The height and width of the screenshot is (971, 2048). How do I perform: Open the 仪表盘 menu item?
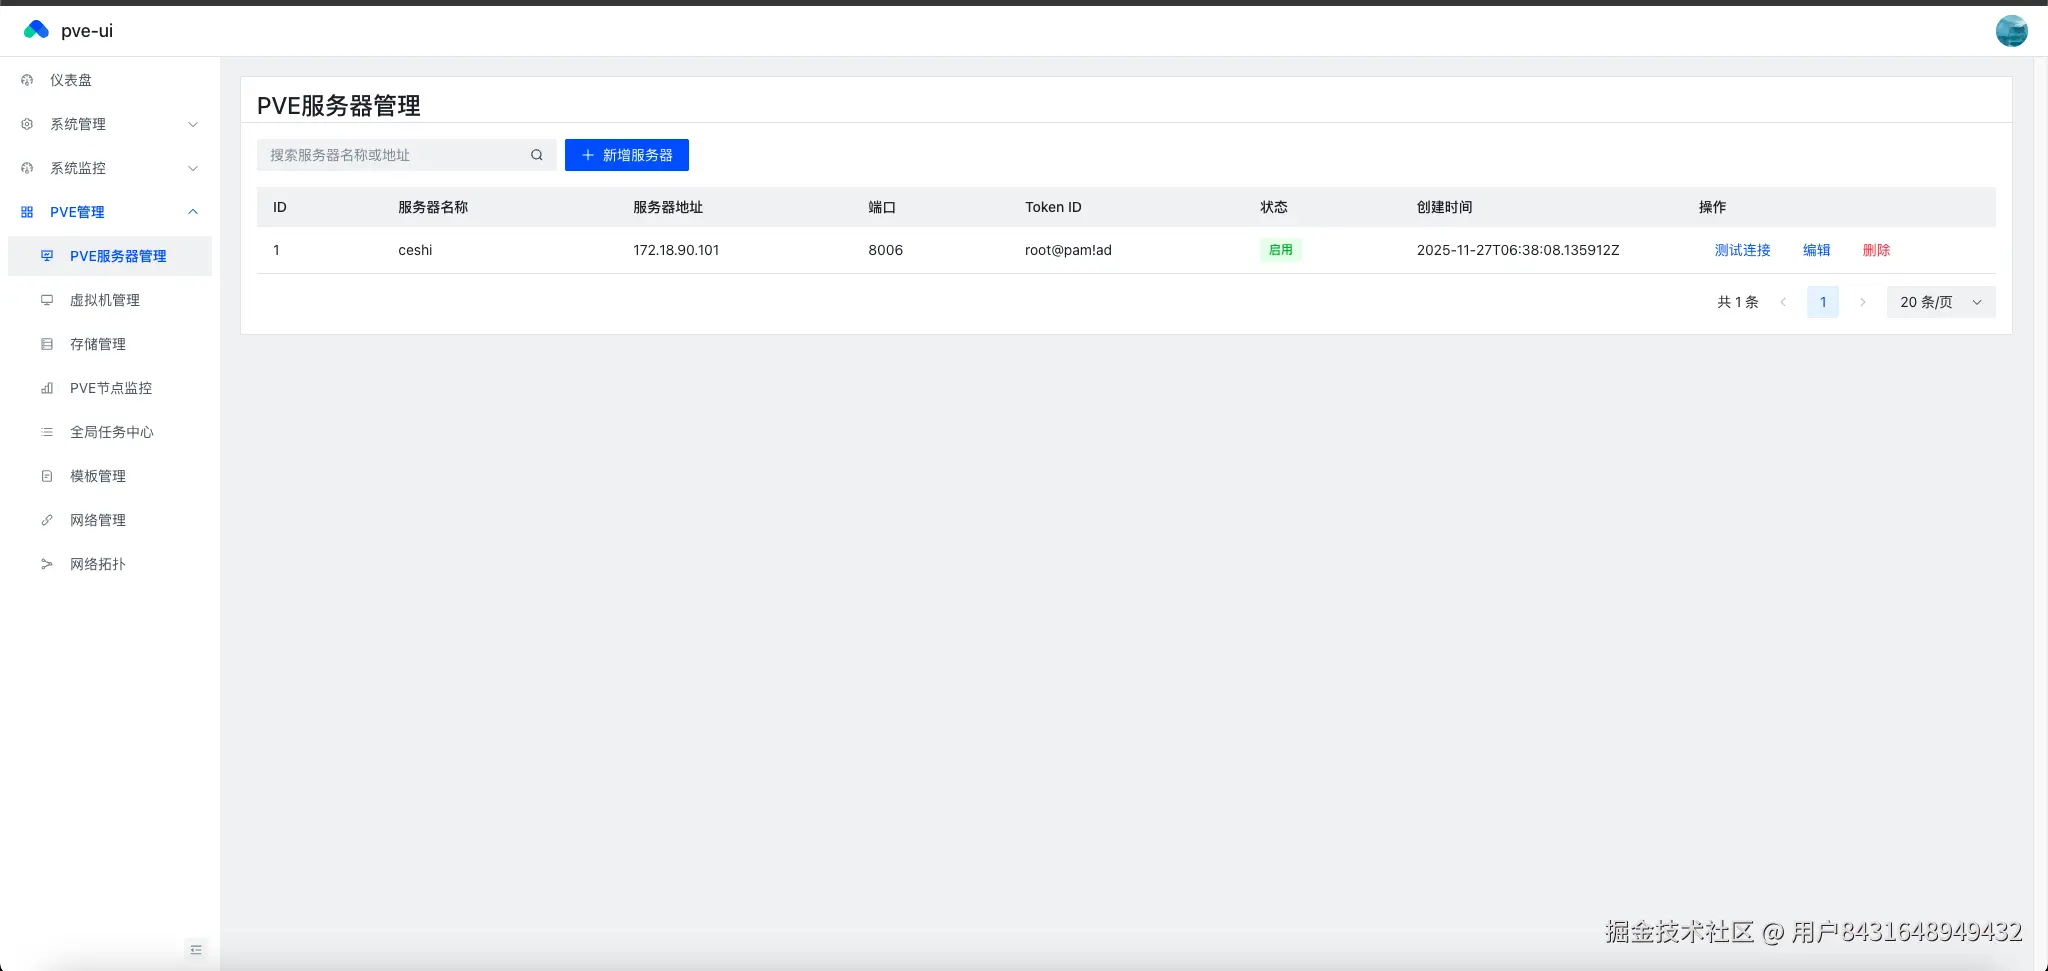[110, 80]
